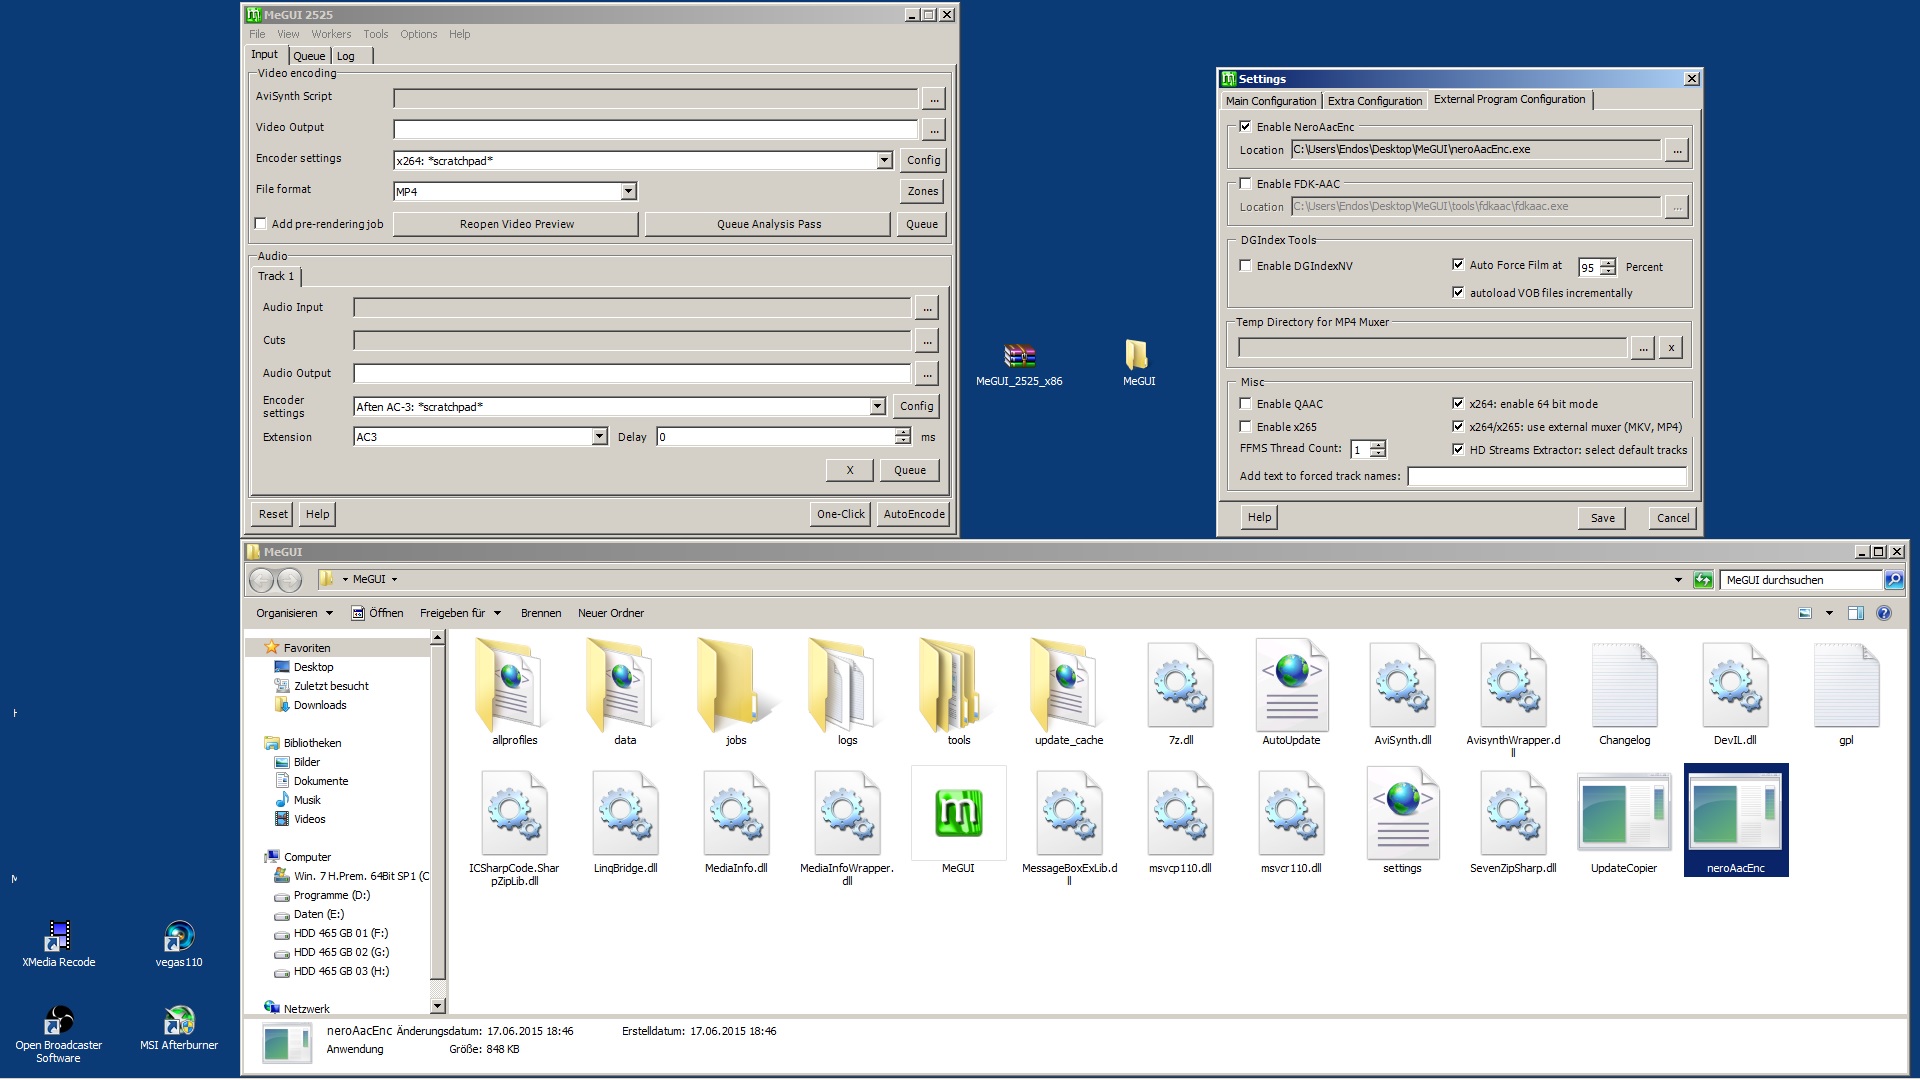Select vegas110 desktop shortcut
This screenshot has width=1920, height=1080.
179,944
